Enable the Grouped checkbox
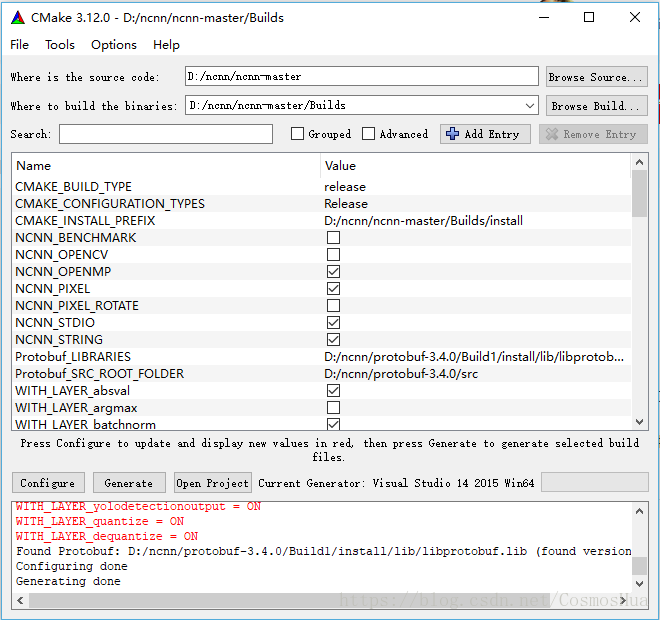 point(298,134)
